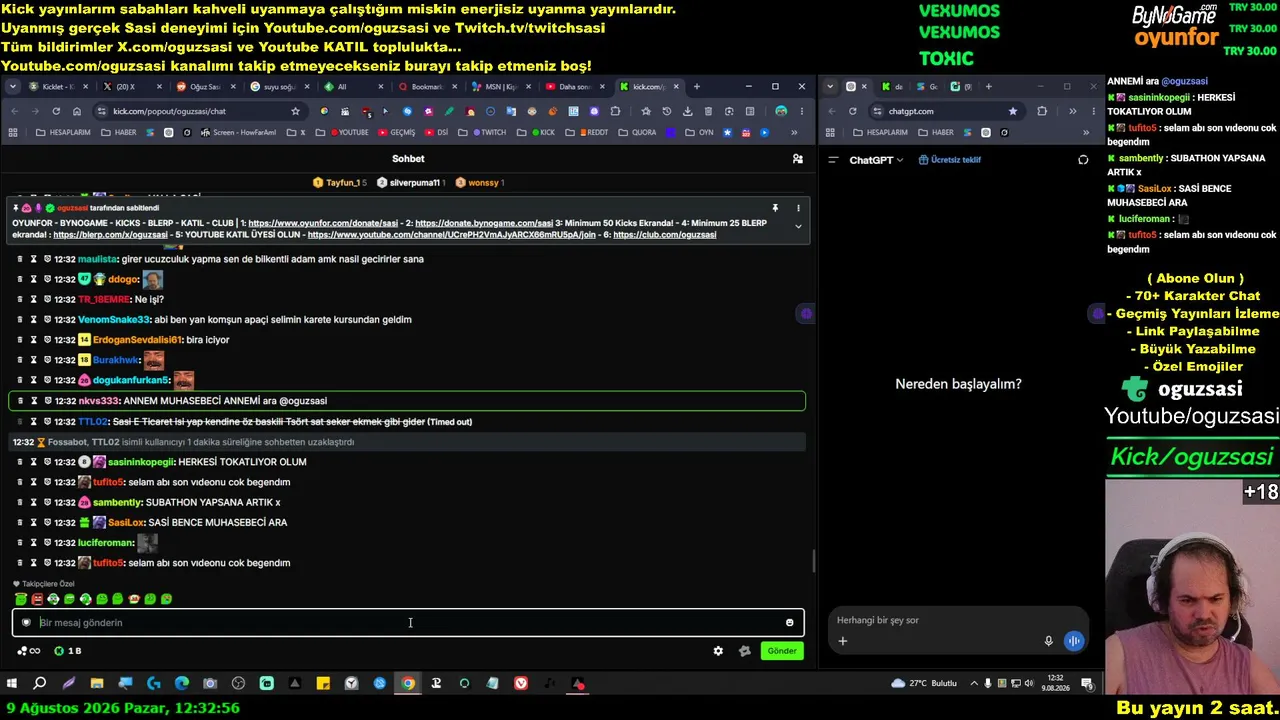Open Google Chrome from the taskbar

pos(408,684)
